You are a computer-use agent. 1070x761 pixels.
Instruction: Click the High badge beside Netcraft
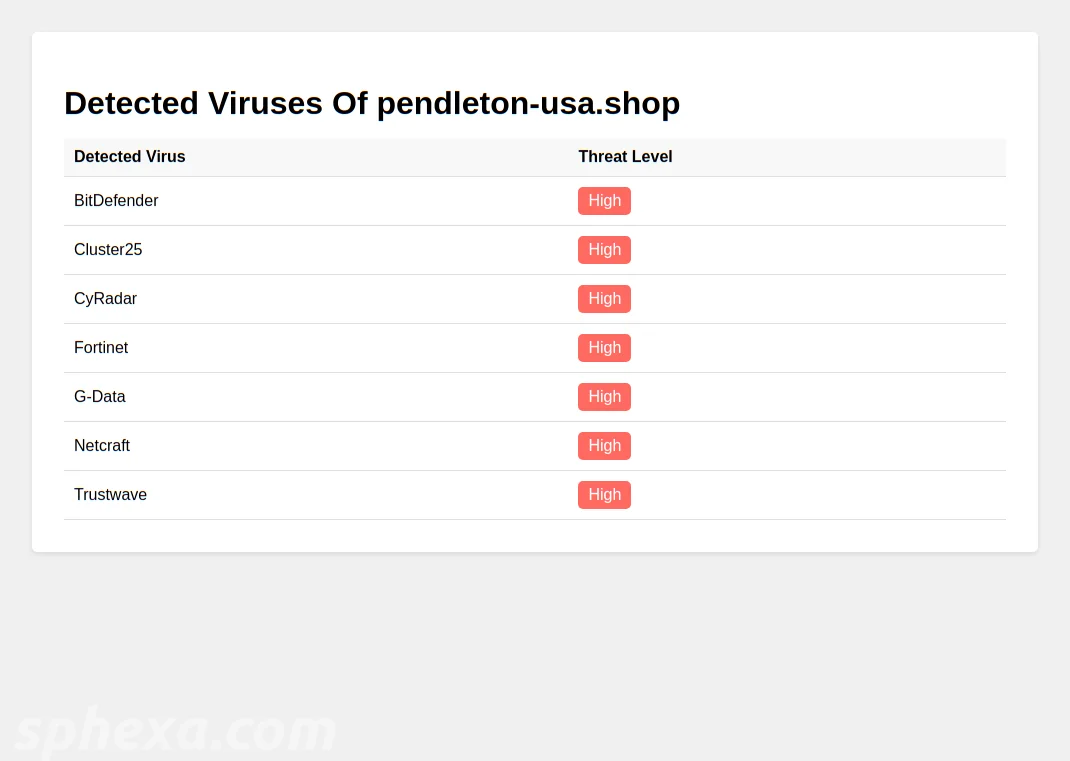604,446
